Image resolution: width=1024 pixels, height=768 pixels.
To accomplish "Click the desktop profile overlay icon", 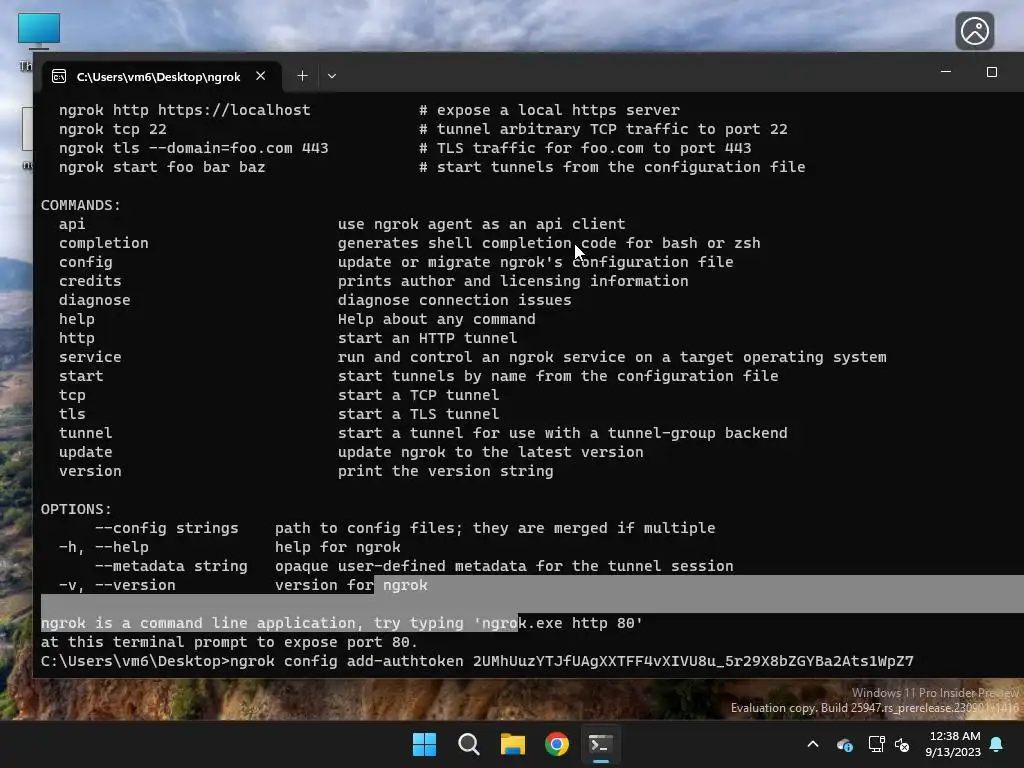I will [974, 31].
